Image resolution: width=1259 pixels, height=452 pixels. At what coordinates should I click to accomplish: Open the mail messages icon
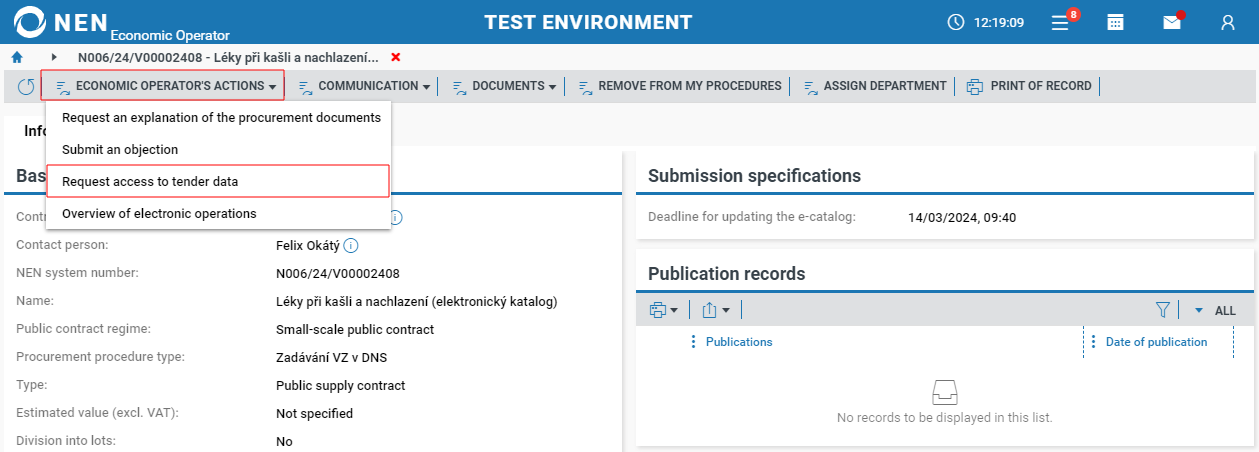coord(1172,22)
